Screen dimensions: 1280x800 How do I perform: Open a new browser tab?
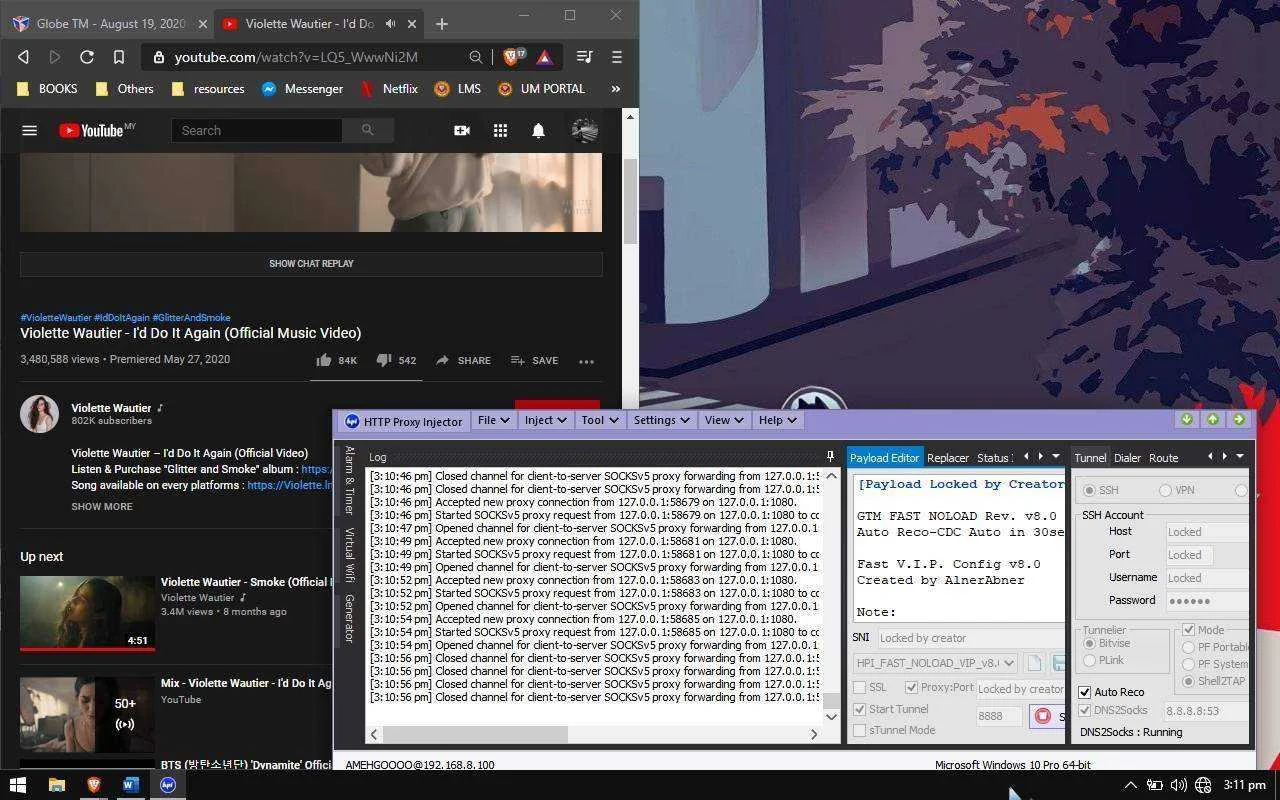pos(442,23)
